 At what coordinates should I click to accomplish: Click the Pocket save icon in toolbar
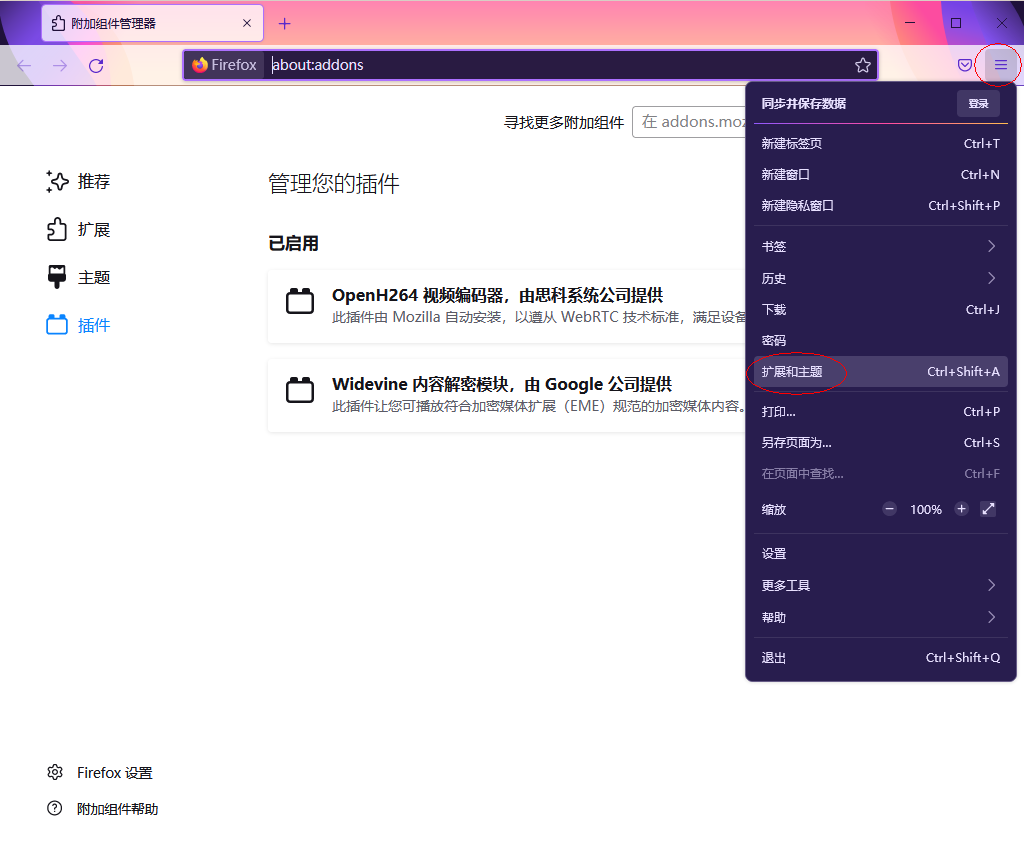(x=965, y=65)
